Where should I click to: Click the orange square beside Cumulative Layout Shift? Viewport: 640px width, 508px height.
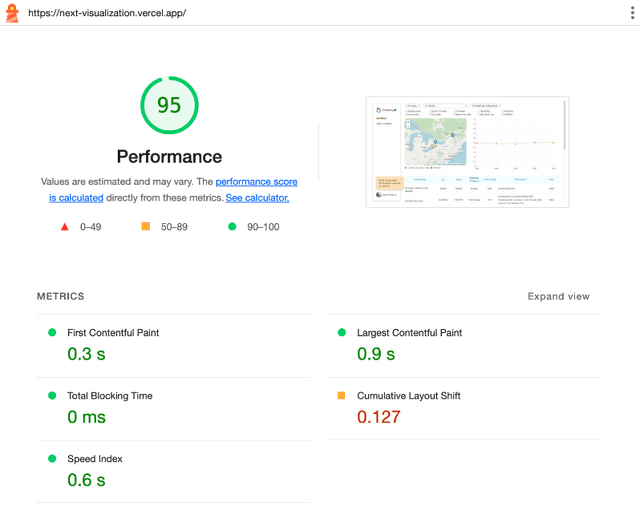click(x=341, y=395)
